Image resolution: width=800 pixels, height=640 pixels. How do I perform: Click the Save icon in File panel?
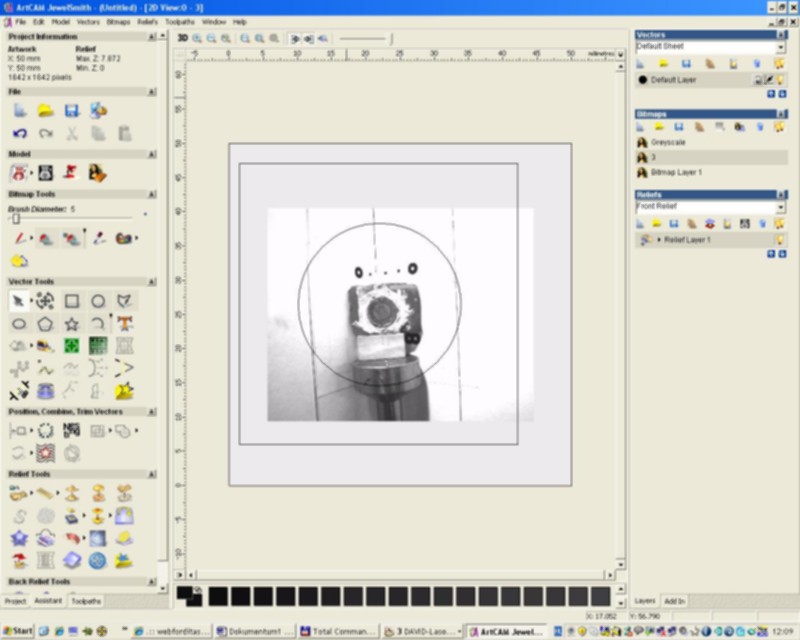coord(72,110)
